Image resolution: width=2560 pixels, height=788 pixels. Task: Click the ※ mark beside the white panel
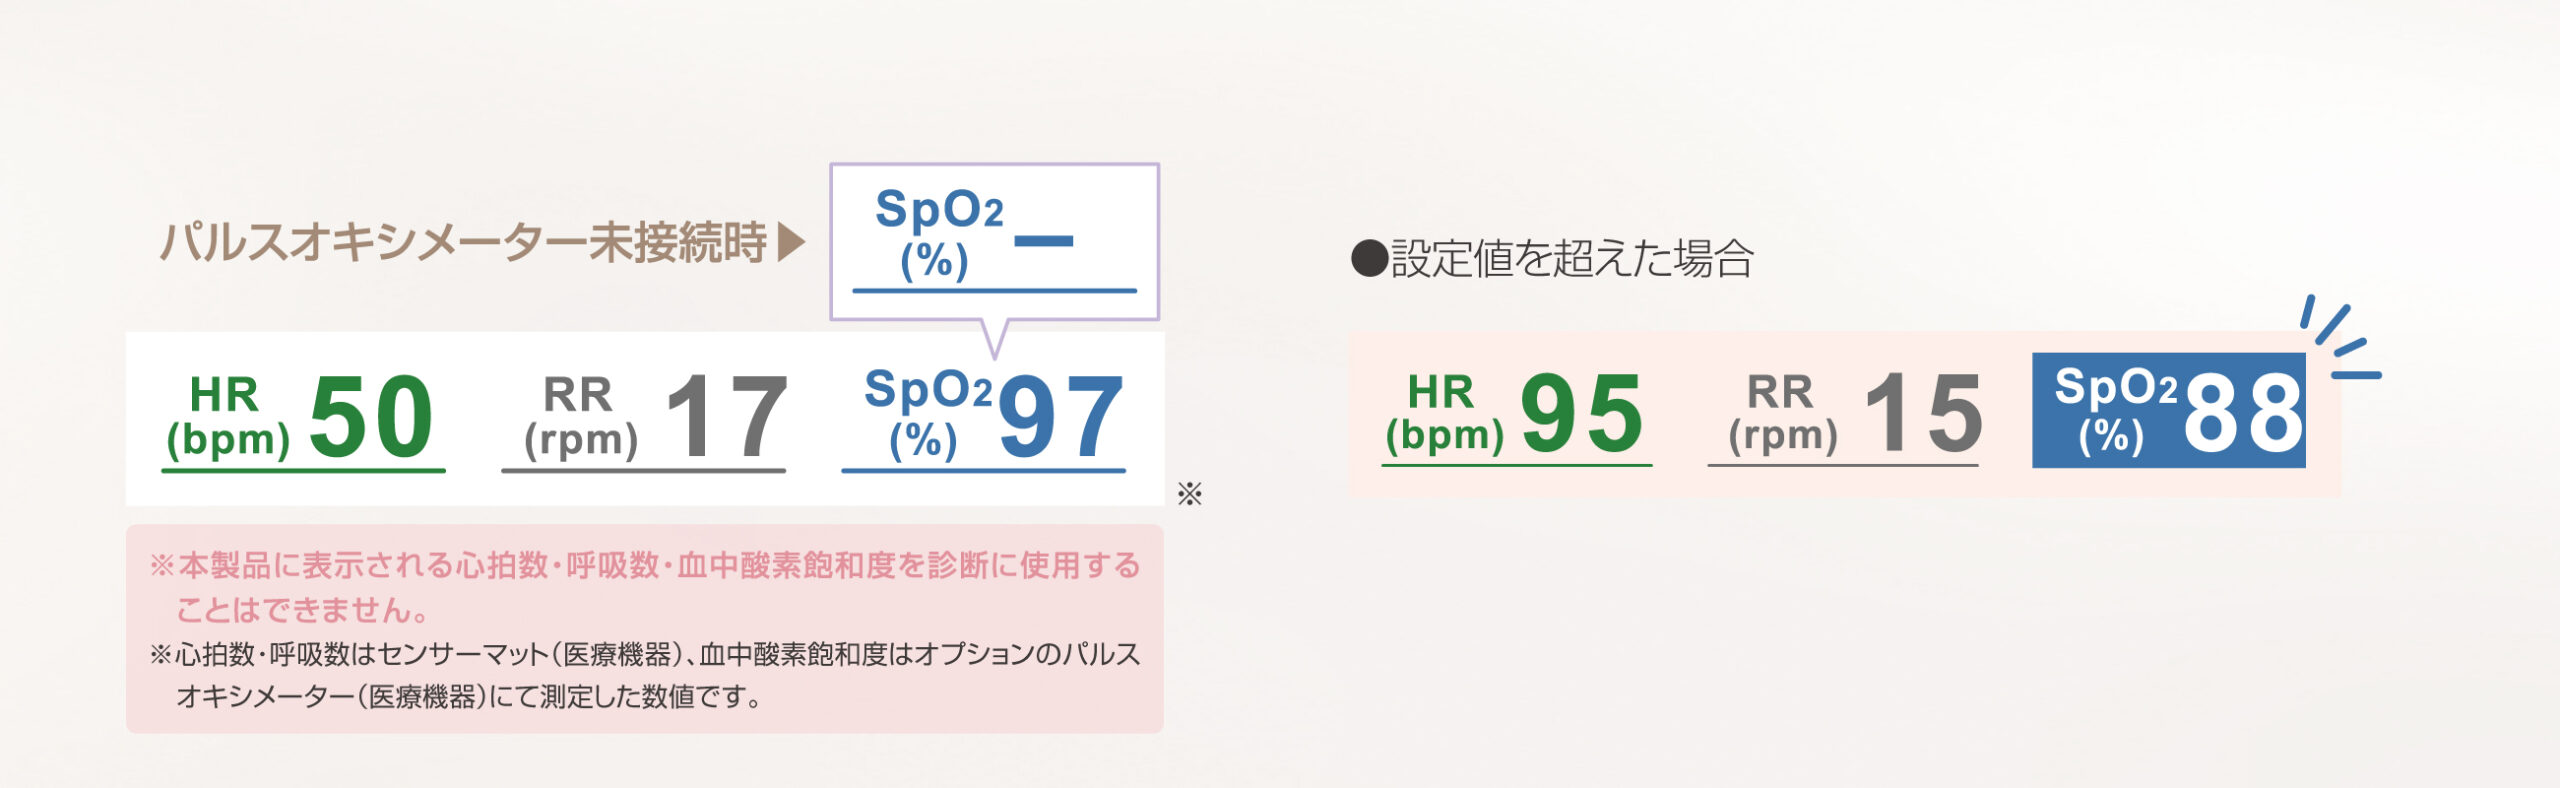click(x=1189, y=494)
